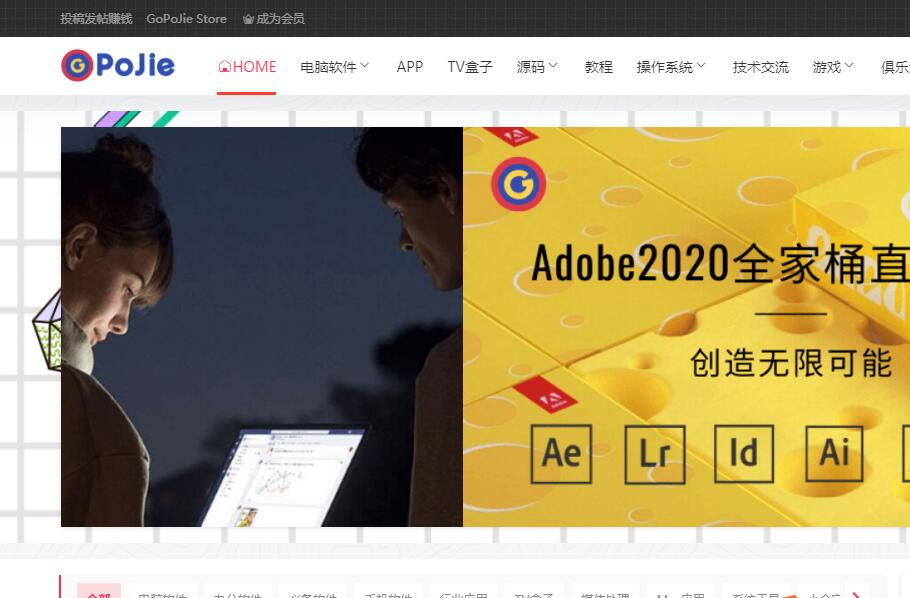Open the APP nav item
This screenshot has height=598, width=910.
click(x=410, y=67)
